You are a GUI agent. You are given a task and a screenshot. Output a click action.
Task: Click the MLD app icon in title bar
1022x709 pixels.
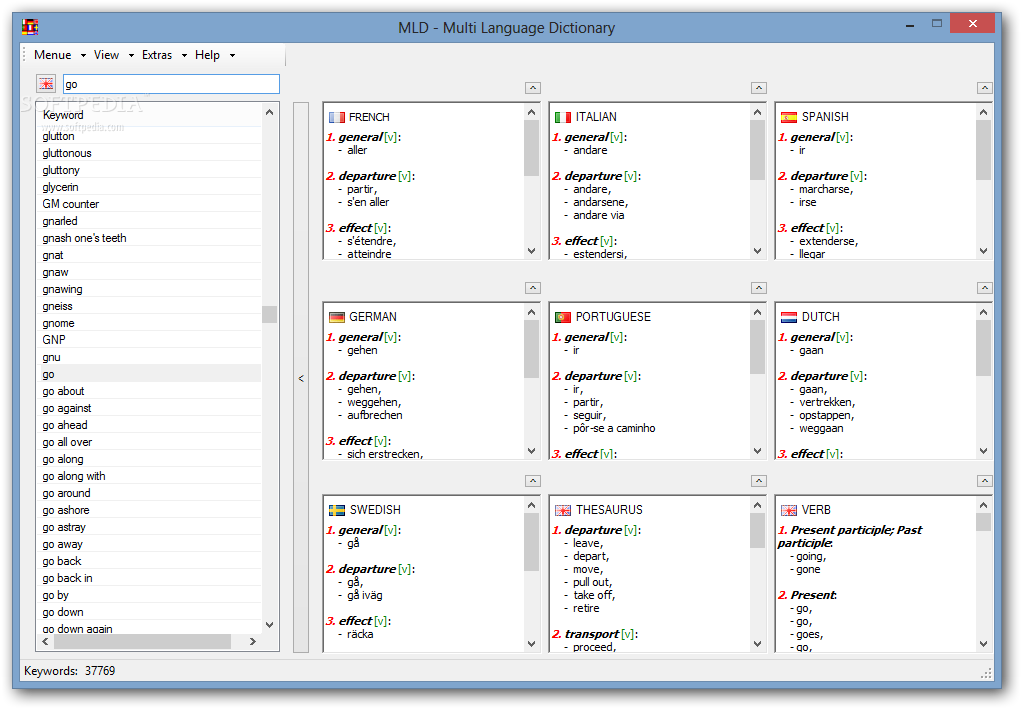30,27
